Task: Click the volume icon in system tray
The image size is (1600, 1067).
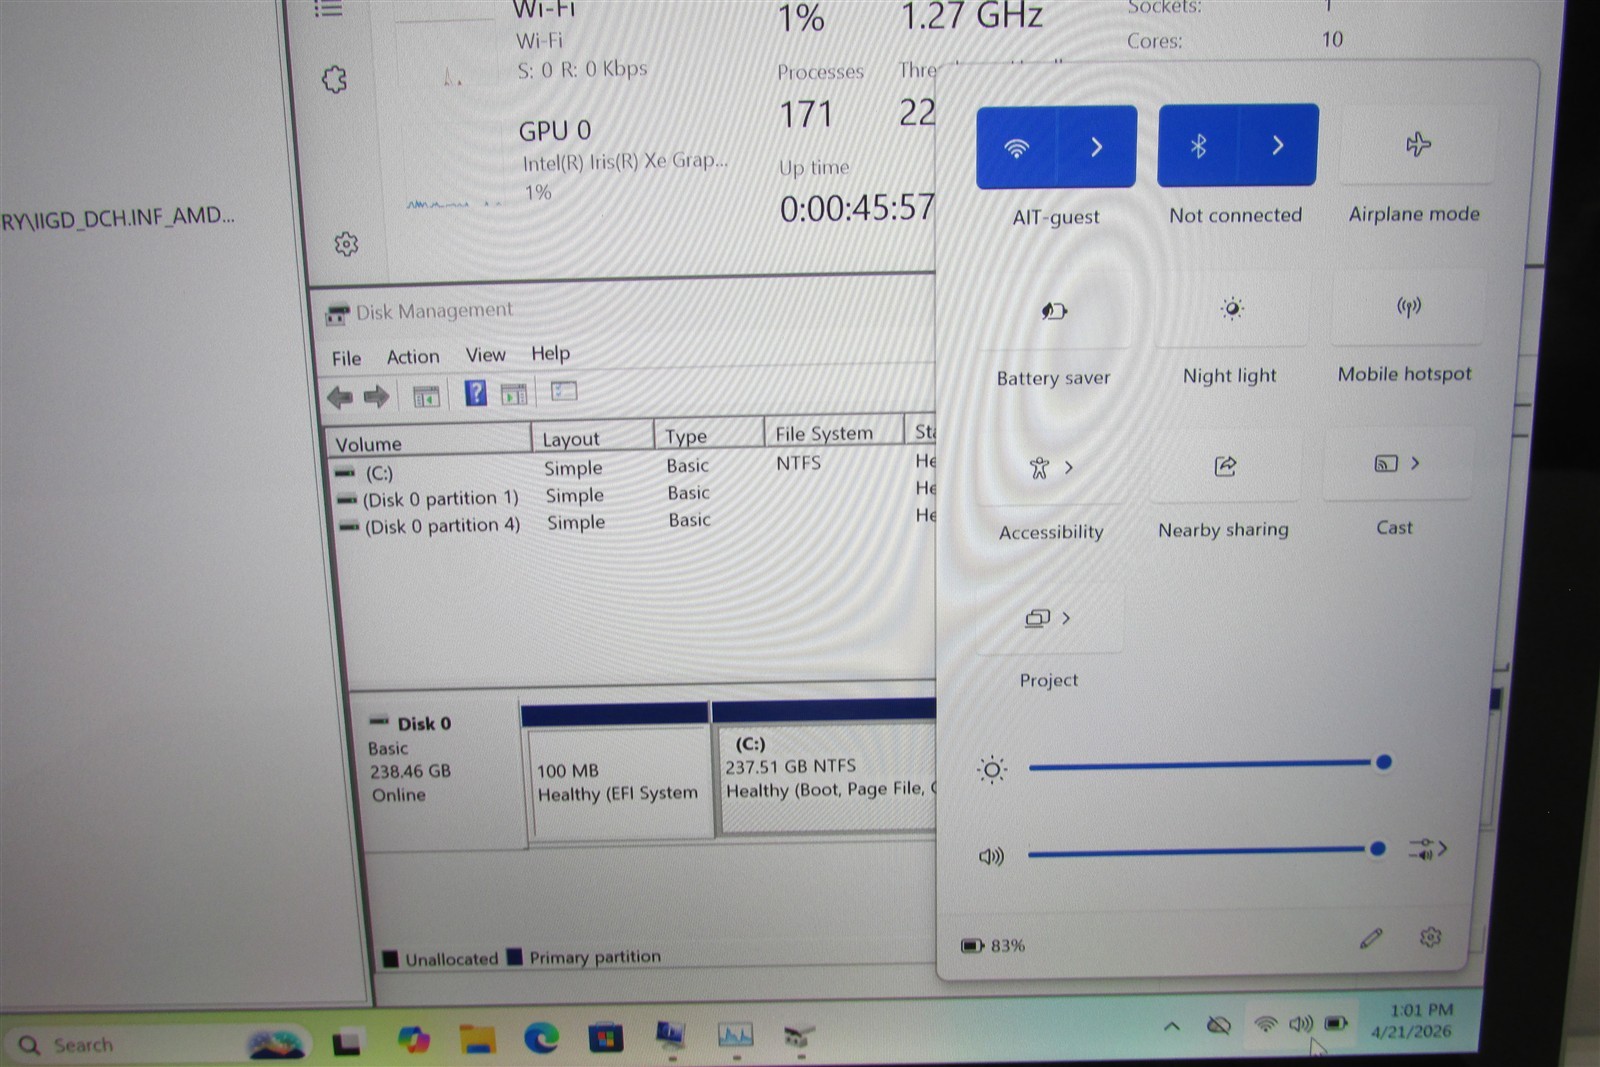Action: [x=1301, y=1023]
